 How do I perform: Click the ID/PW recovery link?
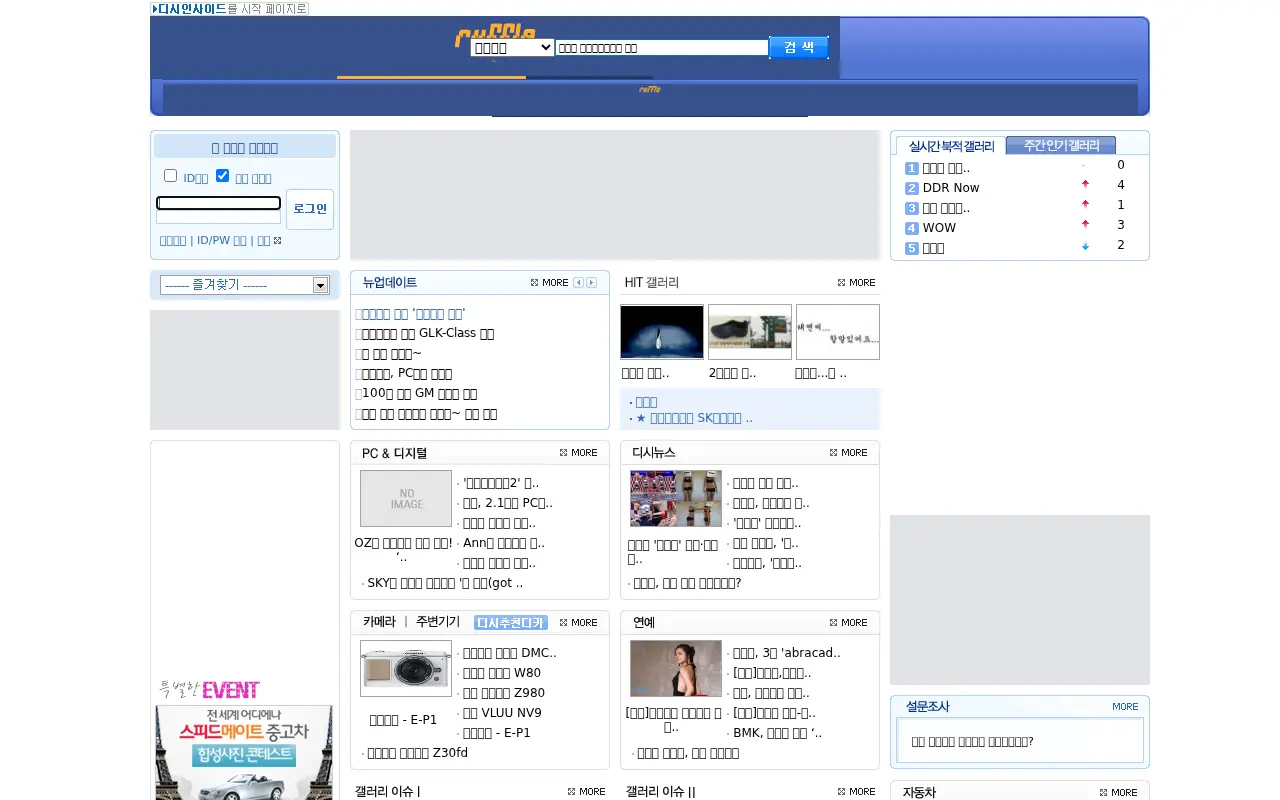(x=221, y=240)
